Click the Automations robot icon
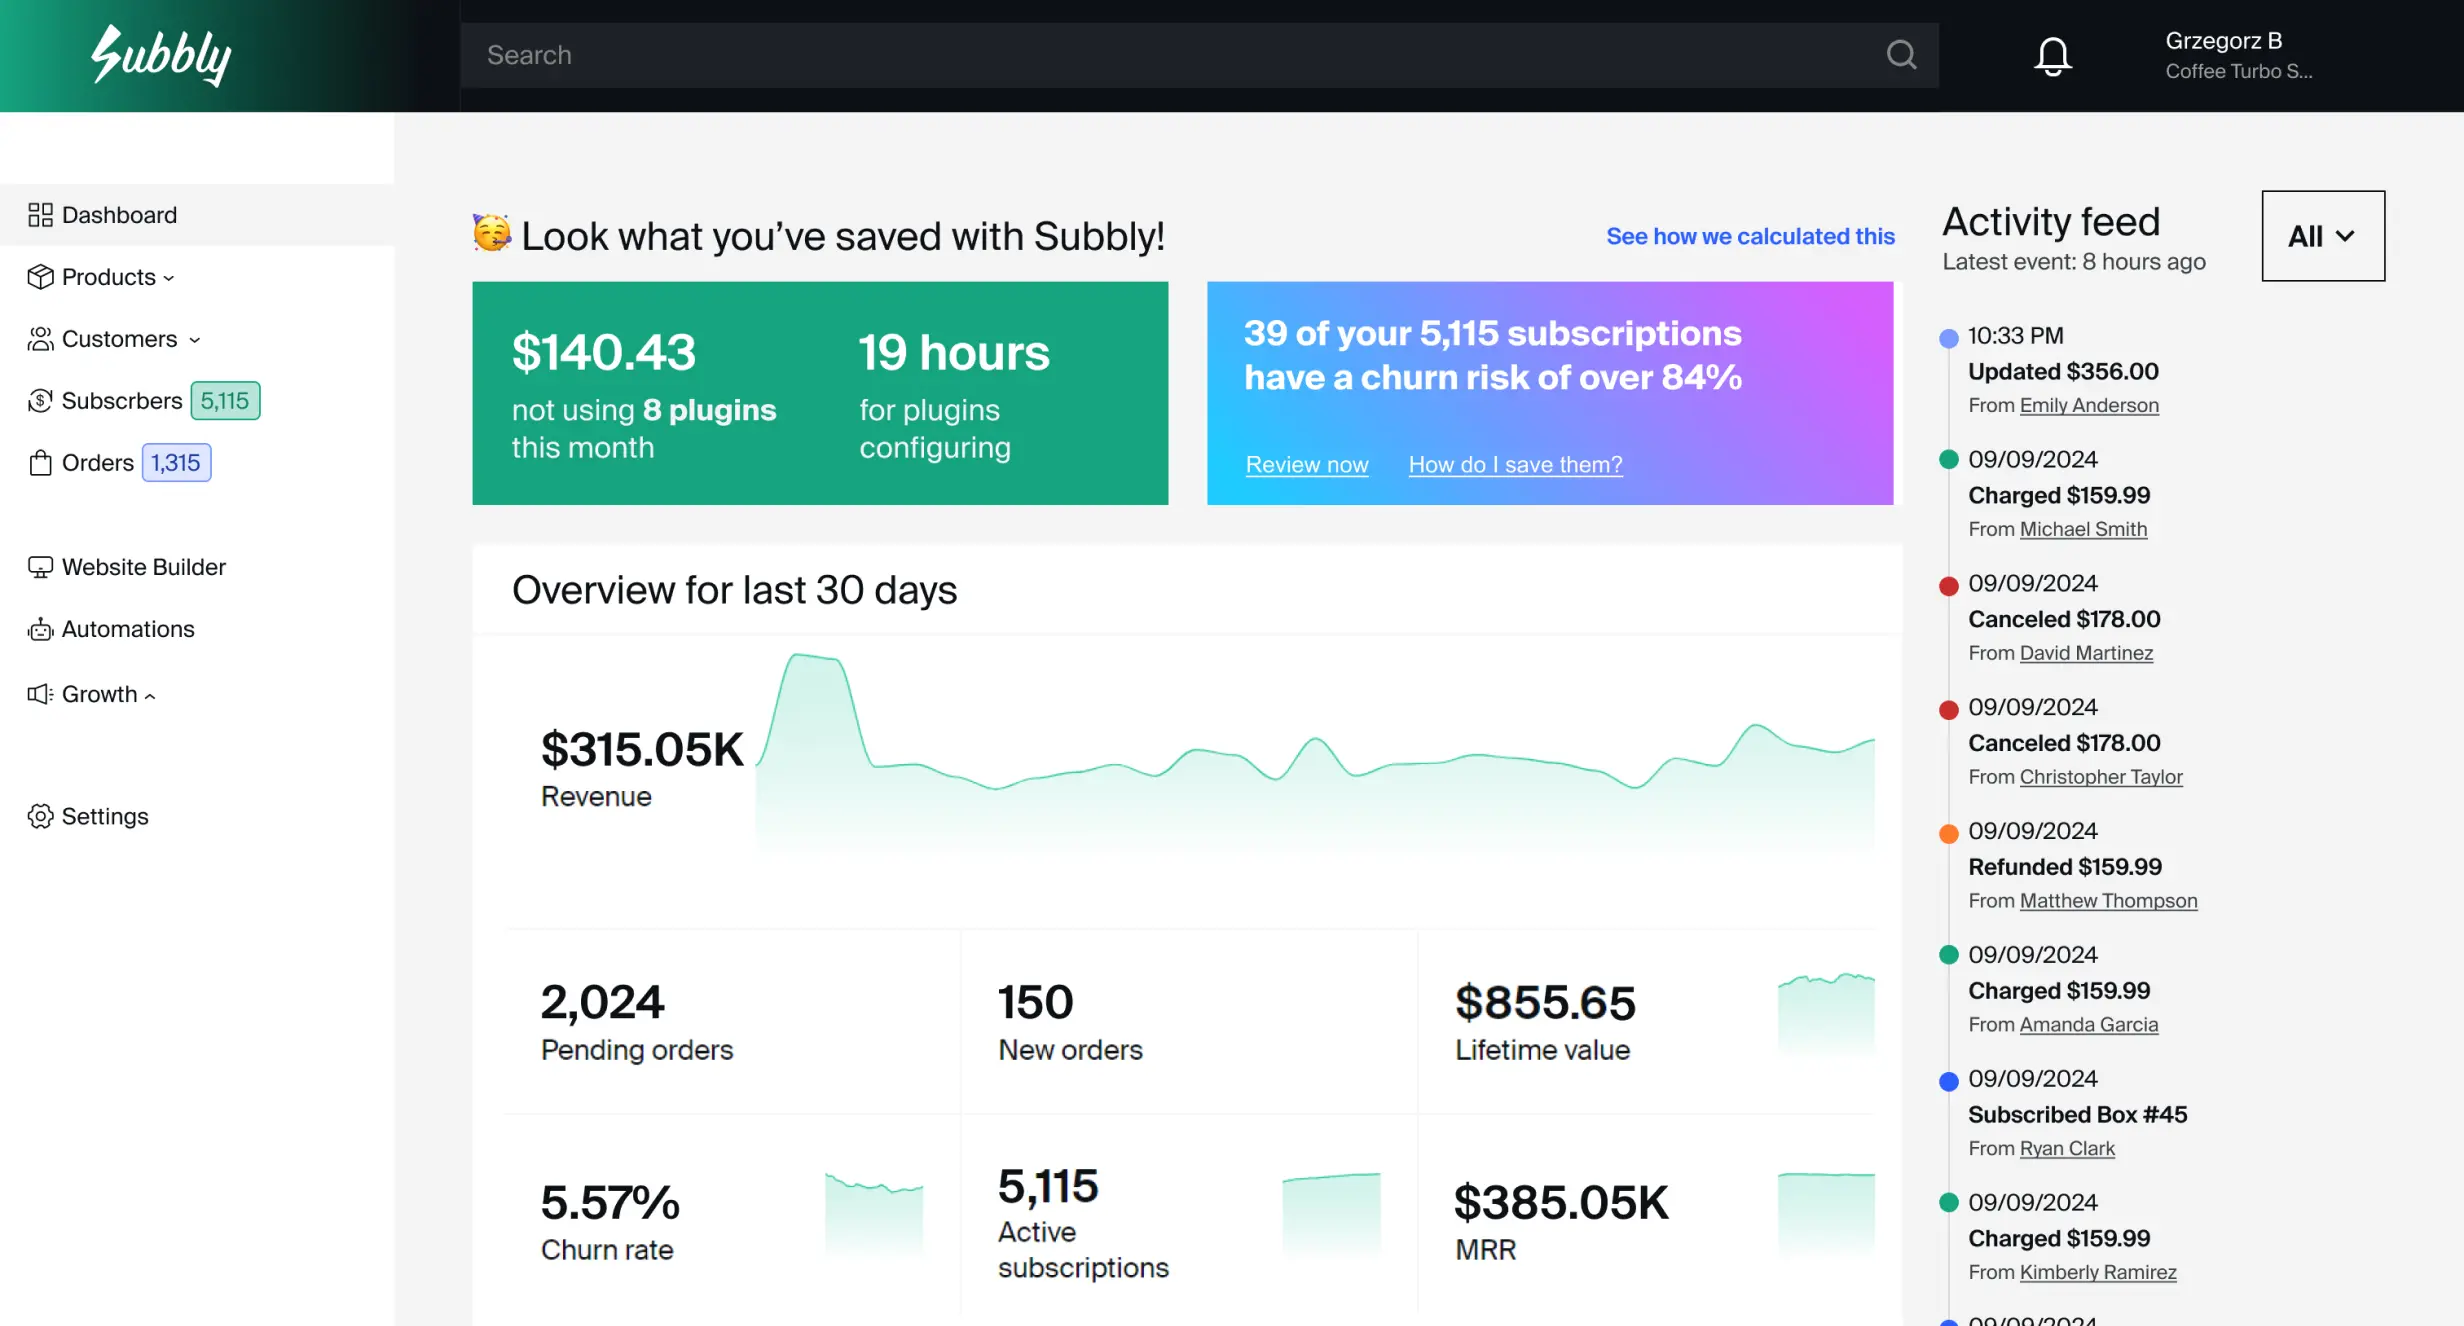 click(x=40, y=629)
